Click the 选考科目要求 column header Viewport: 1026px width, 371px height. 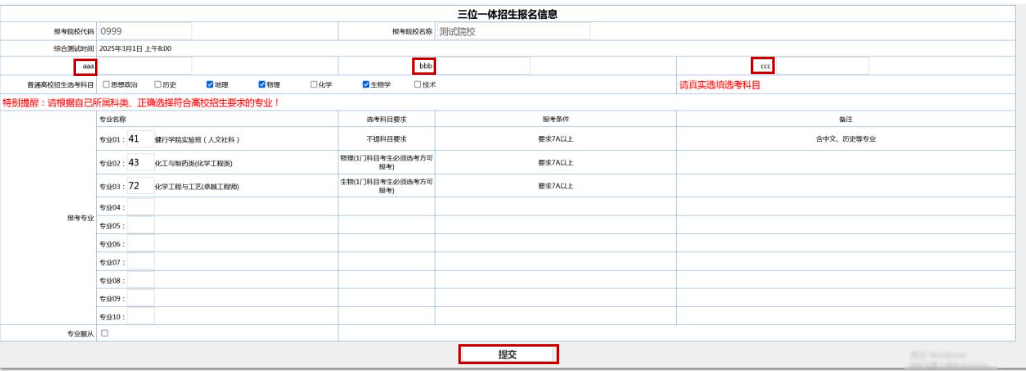coord(386,119)
